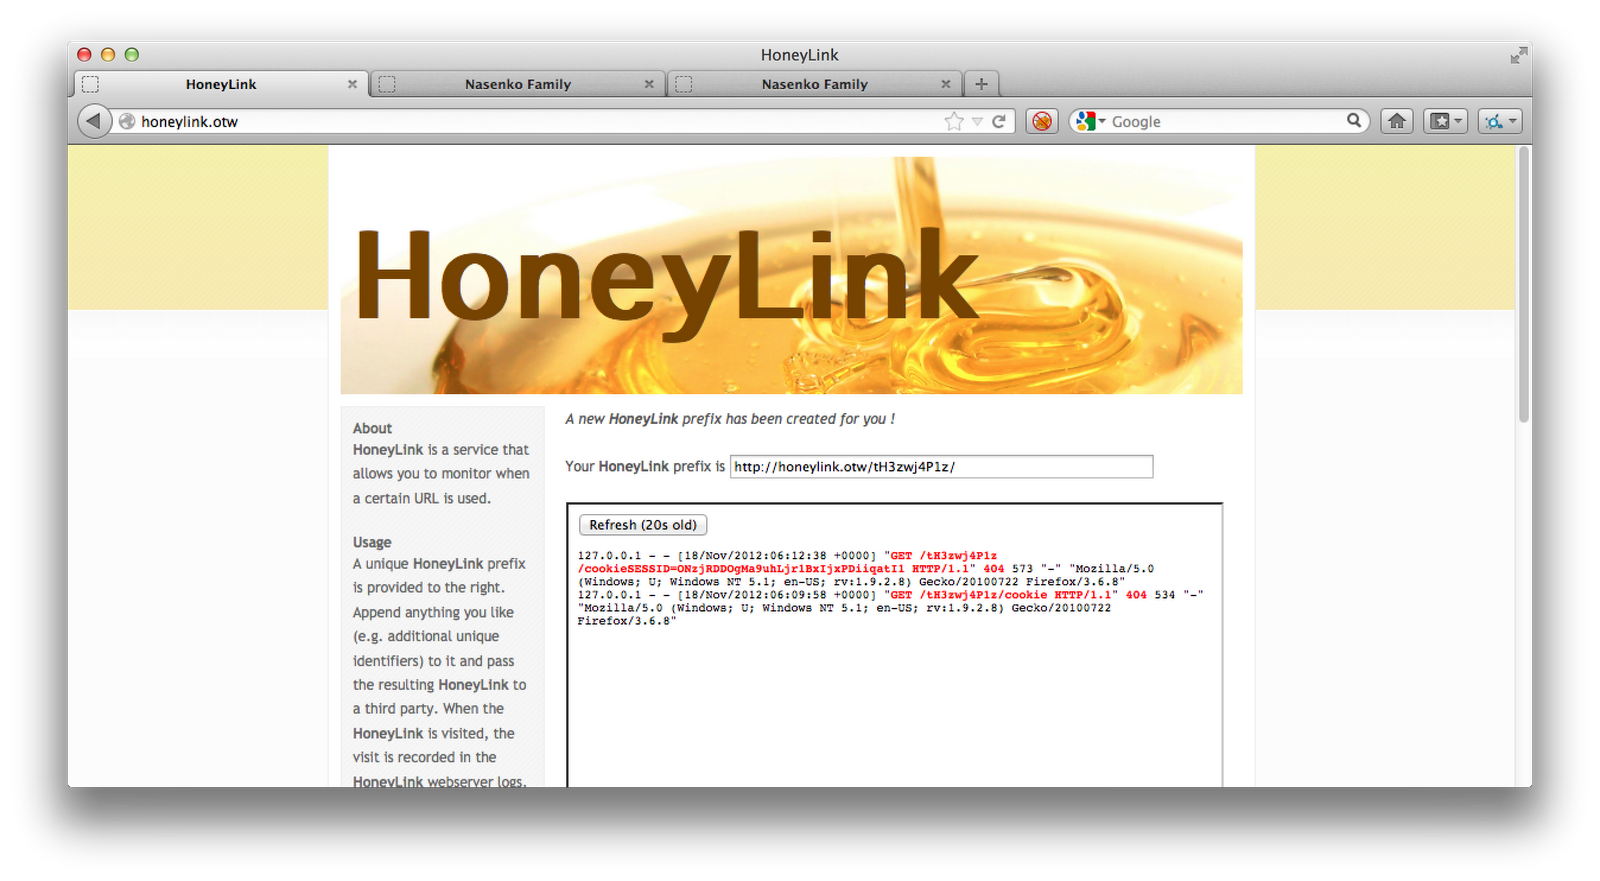Open a new tab with plus button

pos(981,84)
